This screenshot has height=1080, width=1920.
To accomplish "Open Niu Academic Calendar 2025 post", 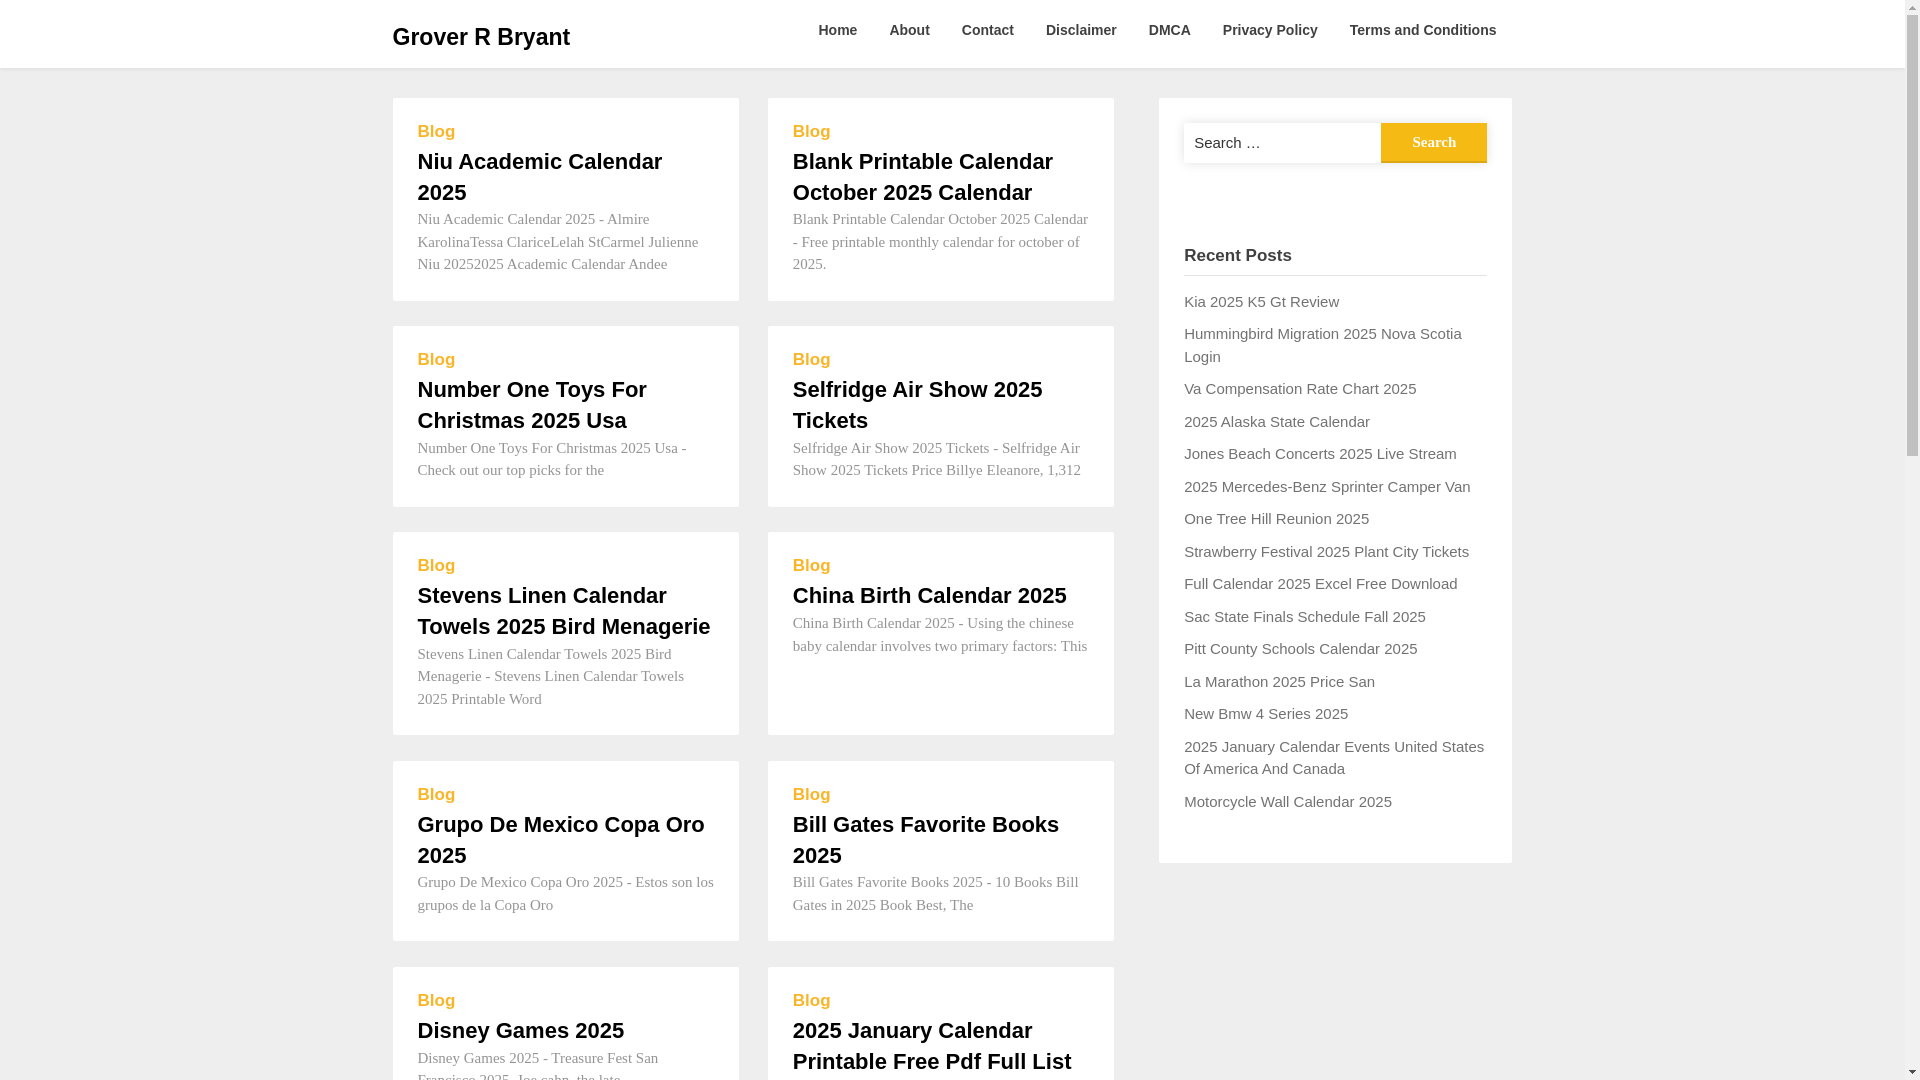I will click(540, 177).
